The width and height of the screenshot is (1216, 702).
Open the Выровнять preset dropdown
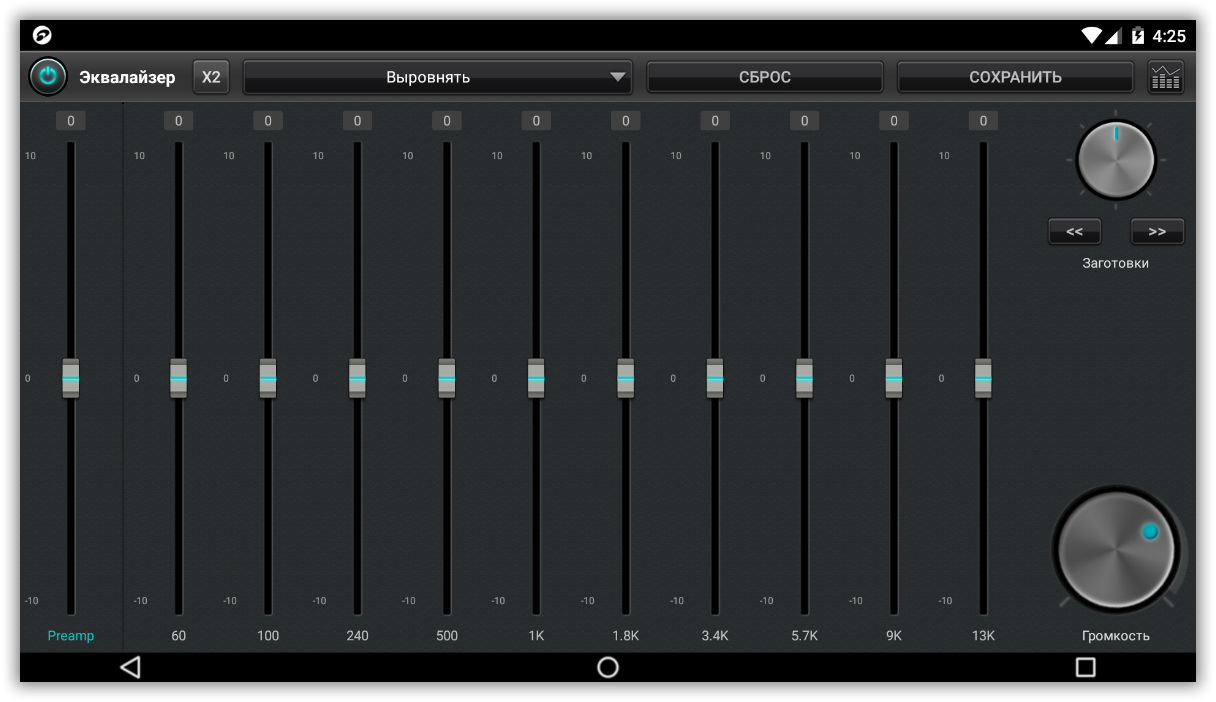tap(437, 77)
